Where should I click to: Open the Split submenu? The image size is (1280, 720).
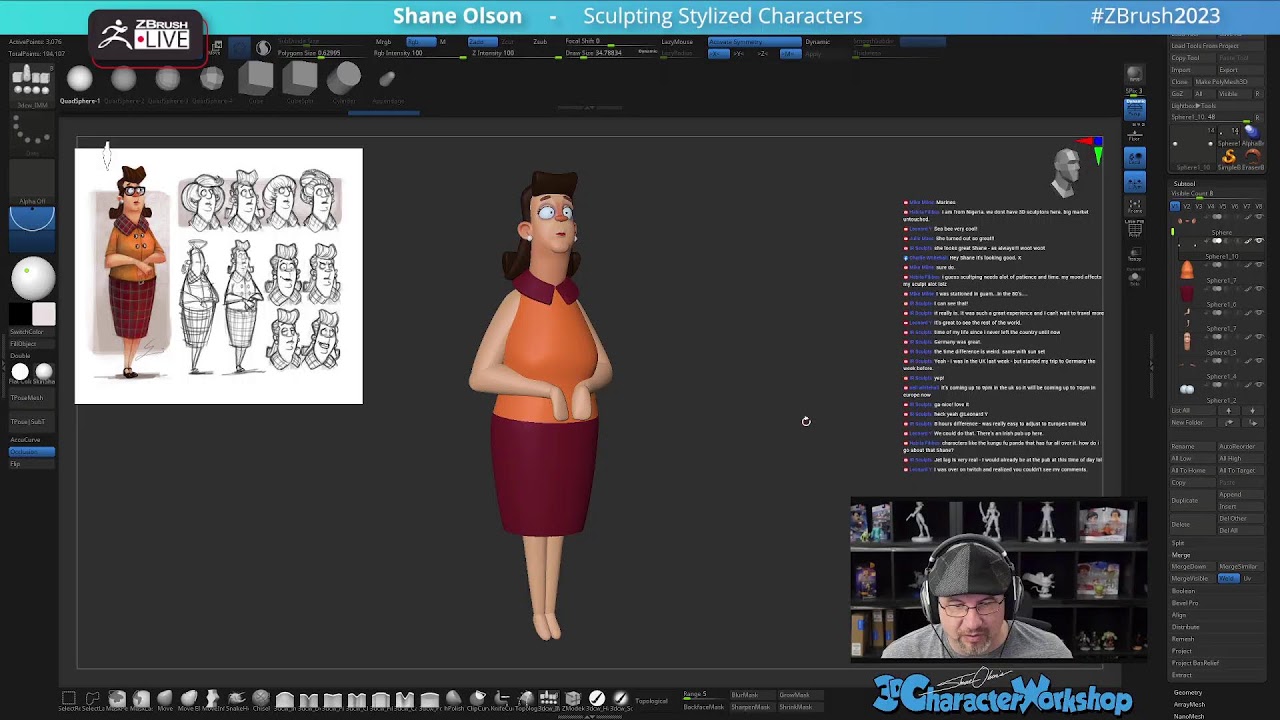pos(1178,543)
